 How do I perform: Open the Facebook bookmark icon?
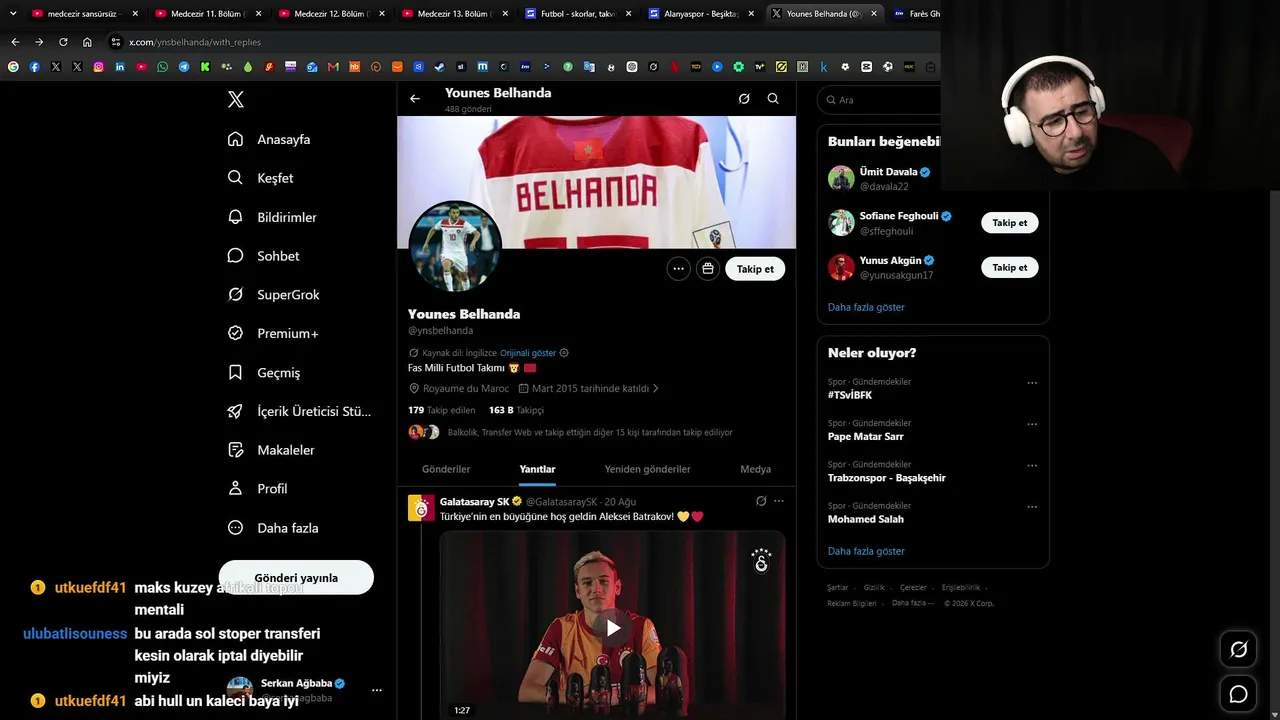coord(34,67)
